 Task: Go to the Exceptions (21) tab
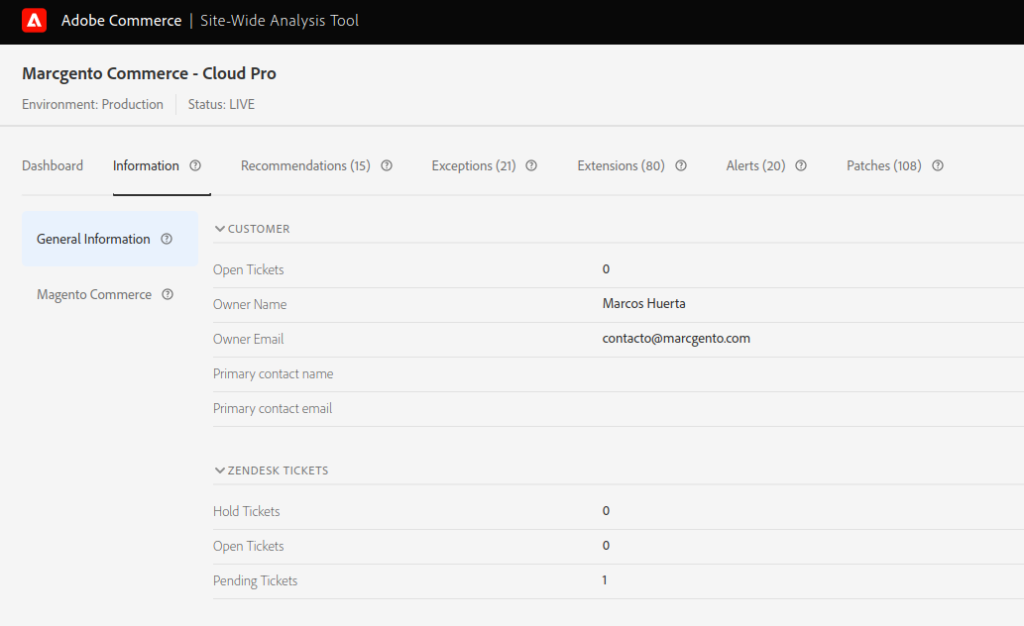coord(473,166)
